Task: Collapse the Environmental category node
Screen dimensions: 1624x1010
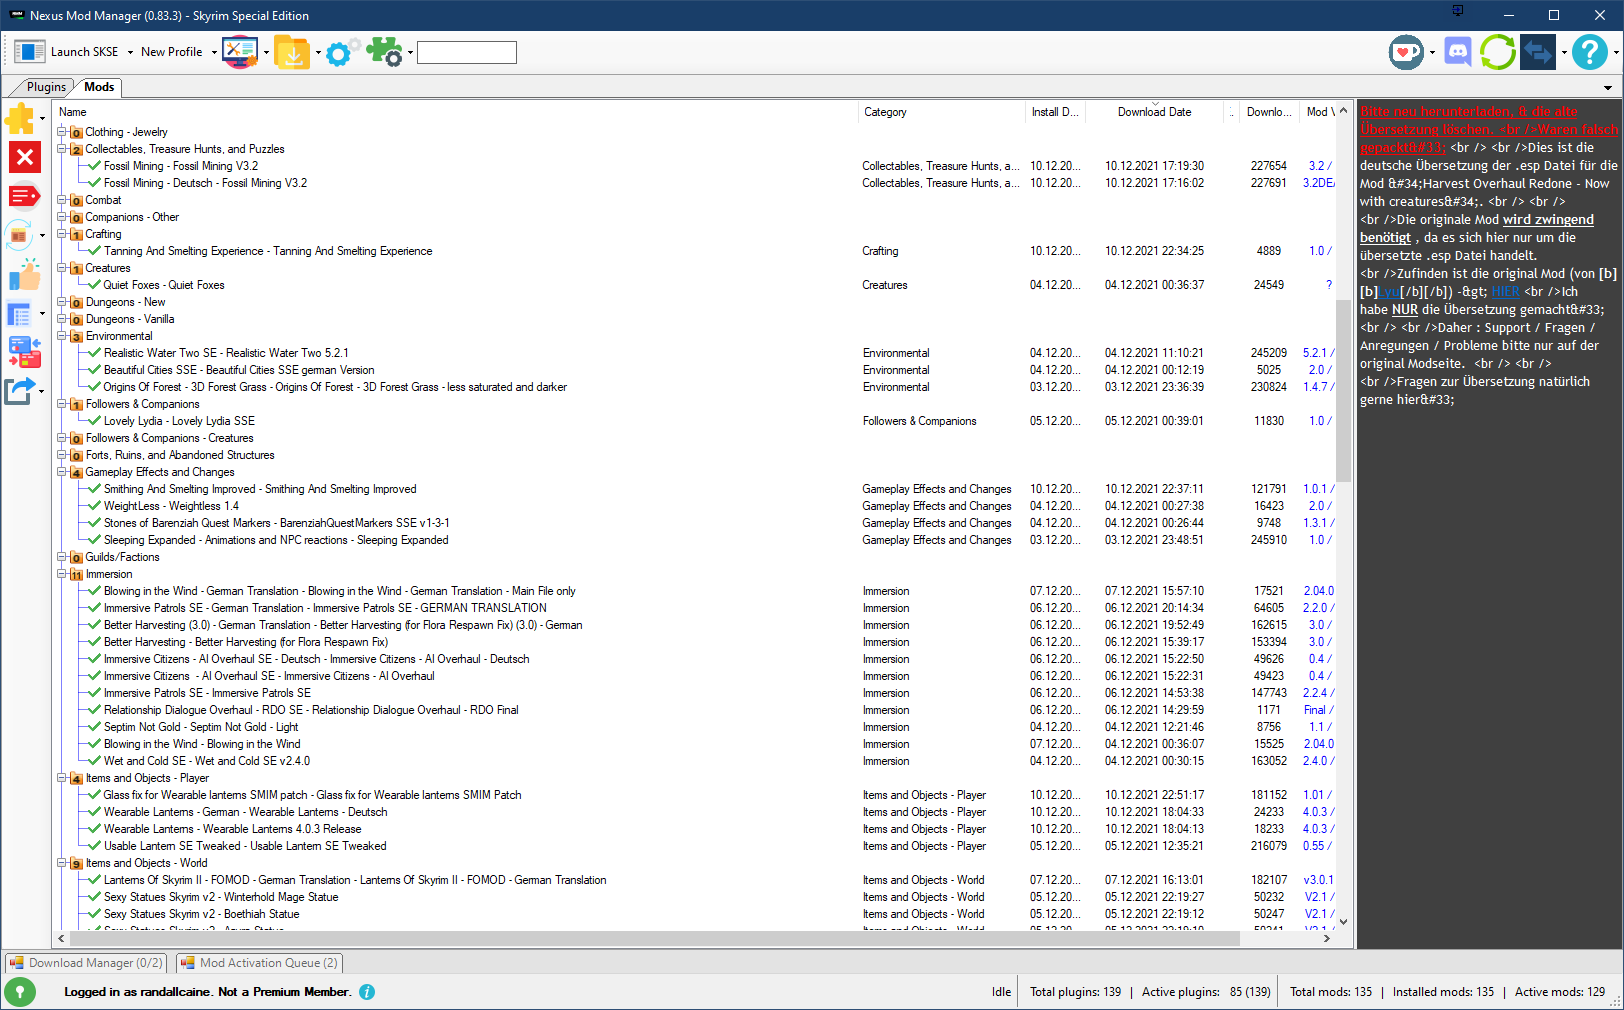Action: [62, 336]
